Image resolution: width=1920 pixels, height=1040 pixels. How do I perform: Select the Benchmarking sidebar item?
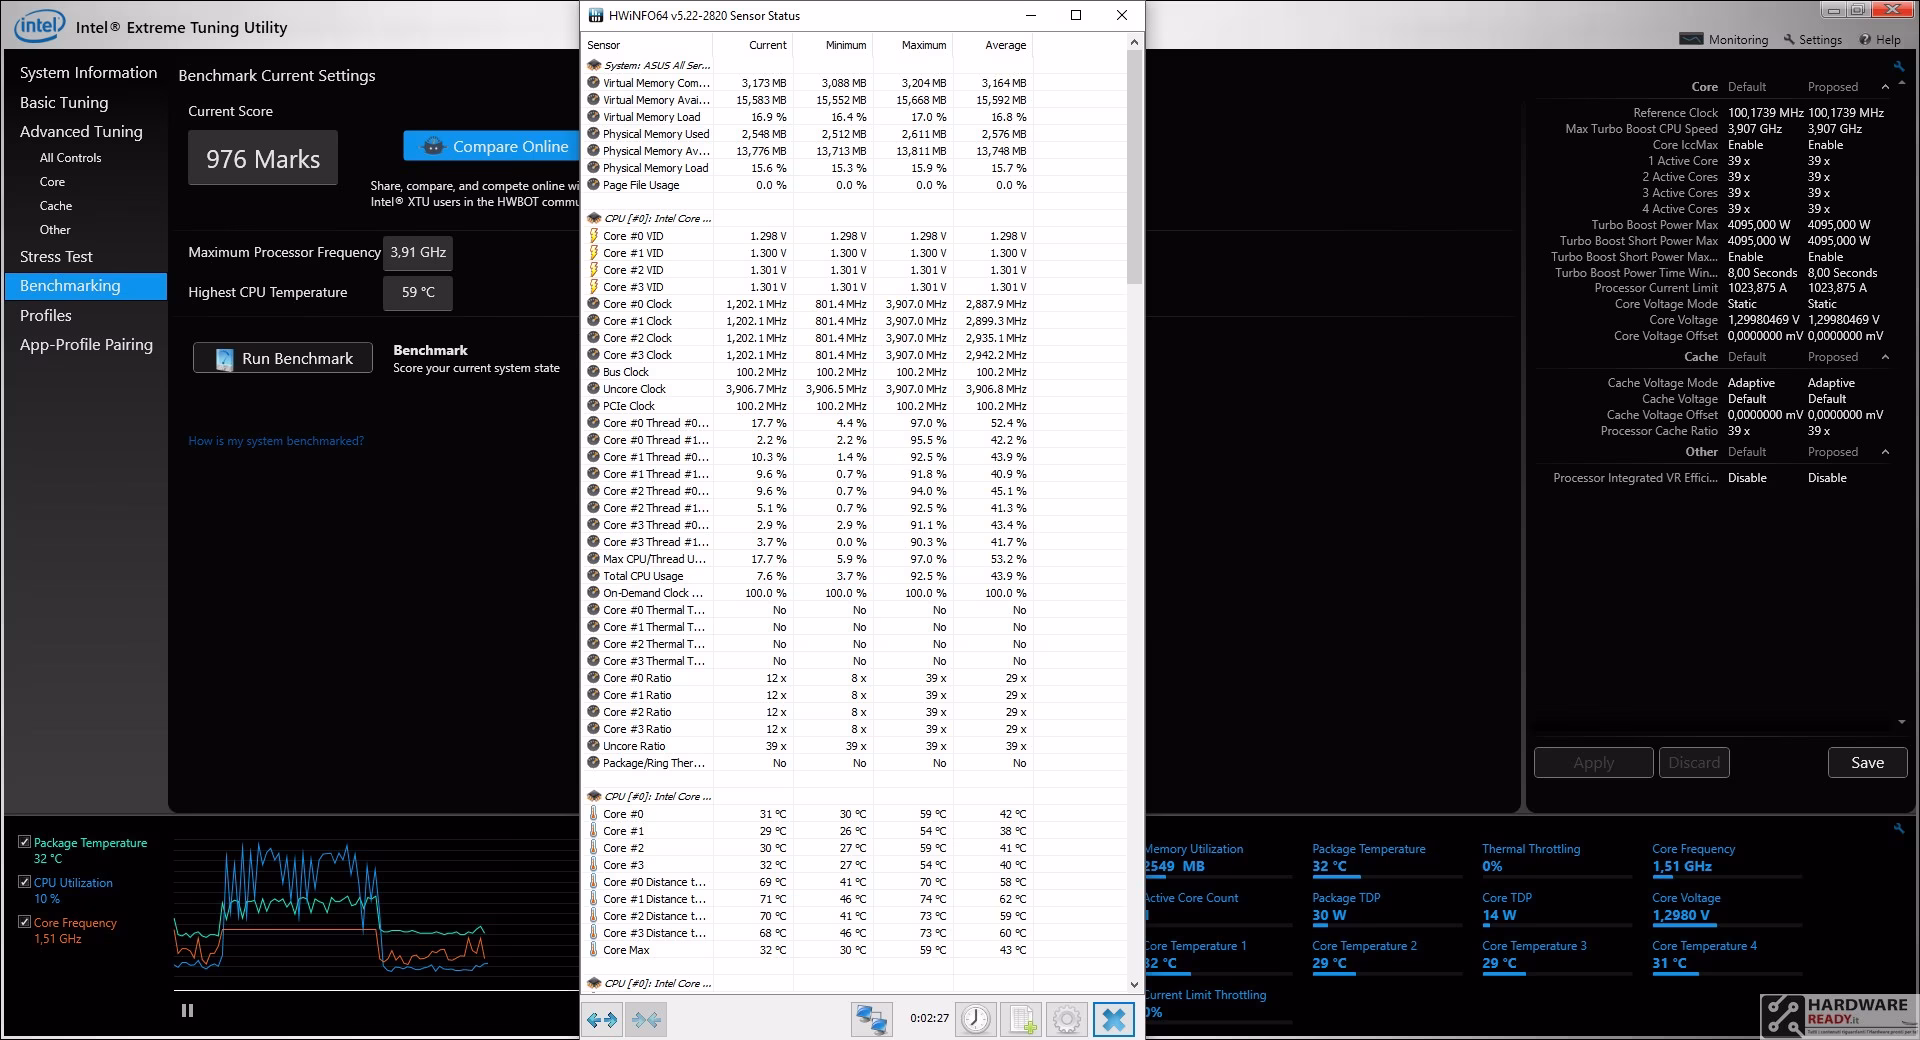86,286
